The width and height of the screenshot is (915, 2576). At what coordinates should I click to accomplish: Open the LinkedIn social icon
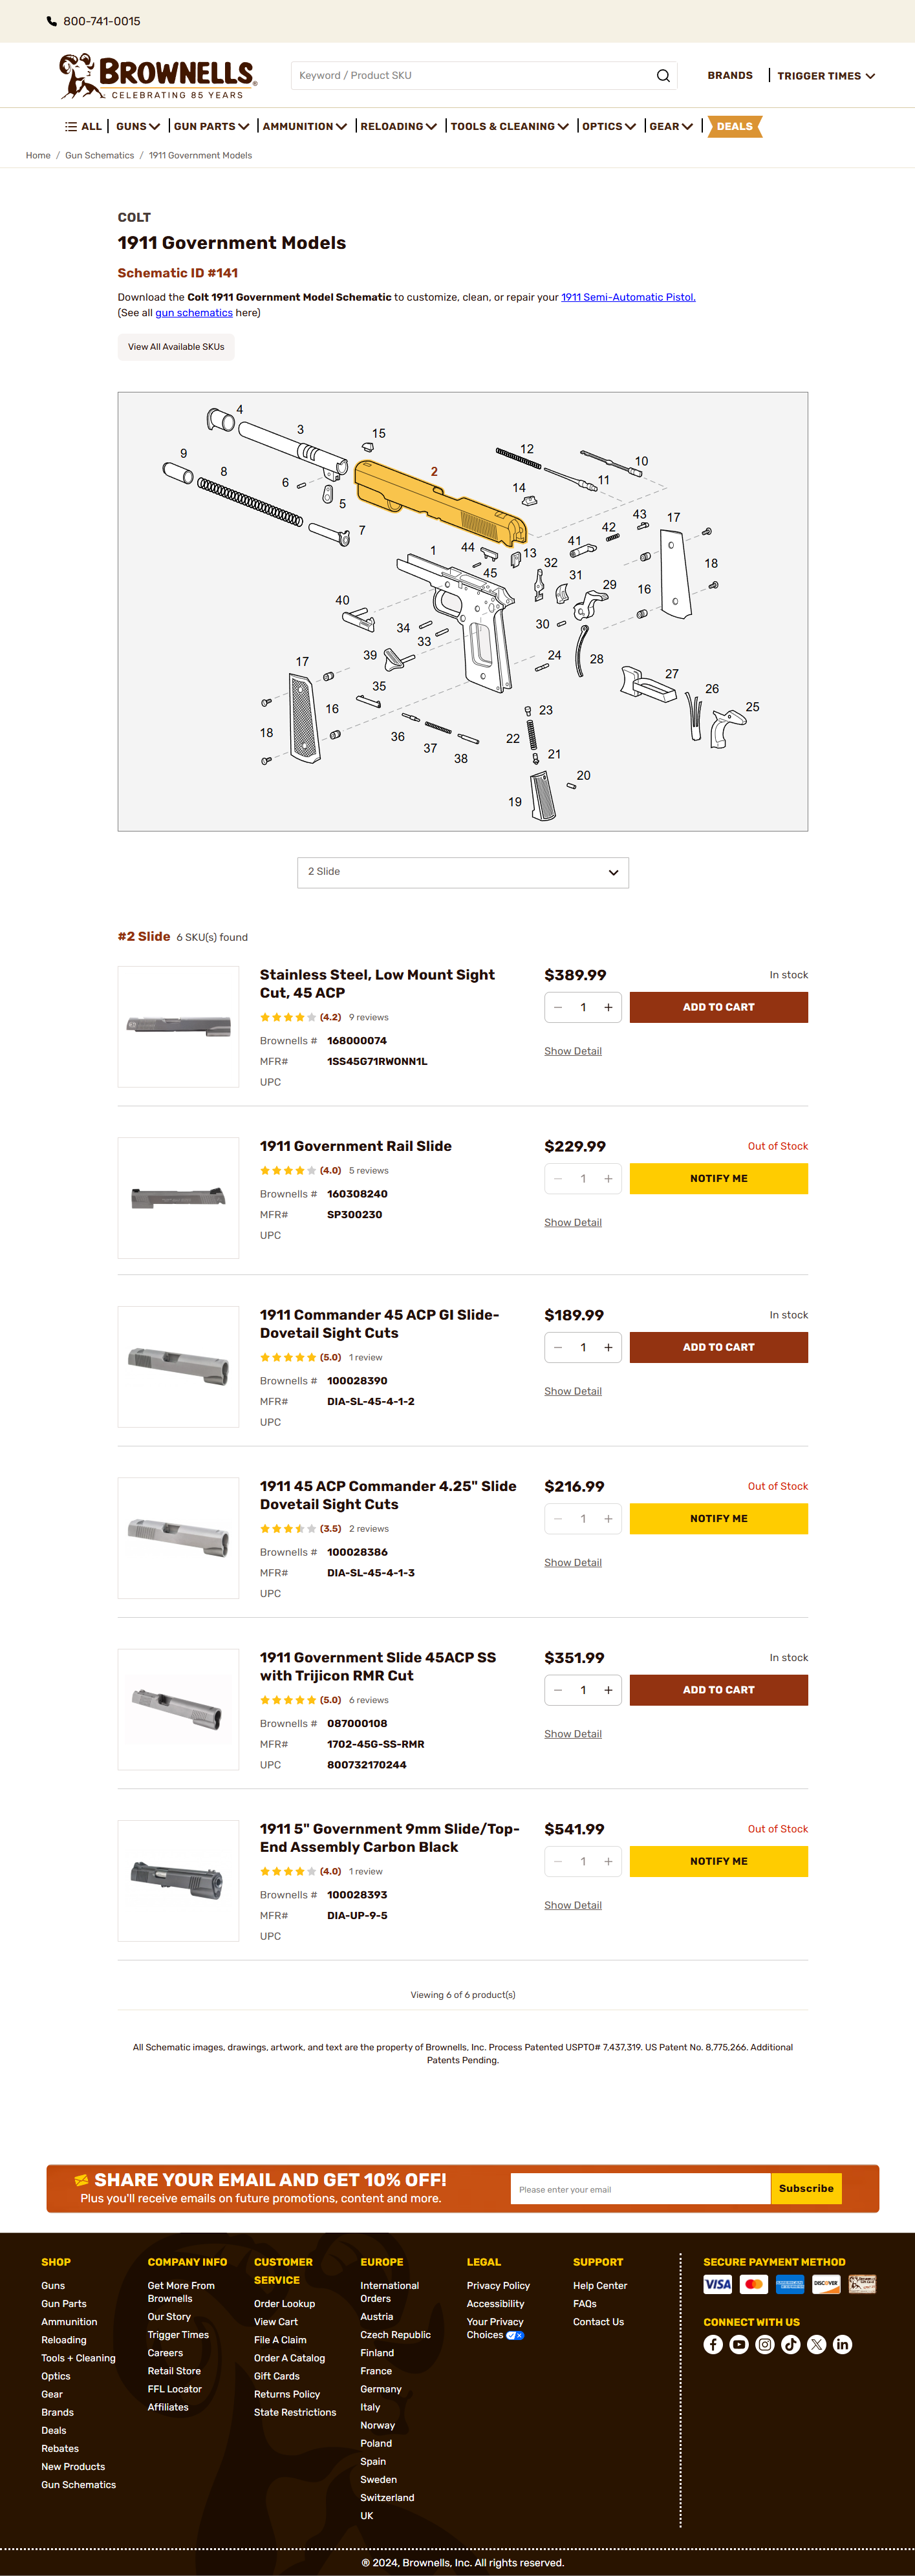(843, 2344)
